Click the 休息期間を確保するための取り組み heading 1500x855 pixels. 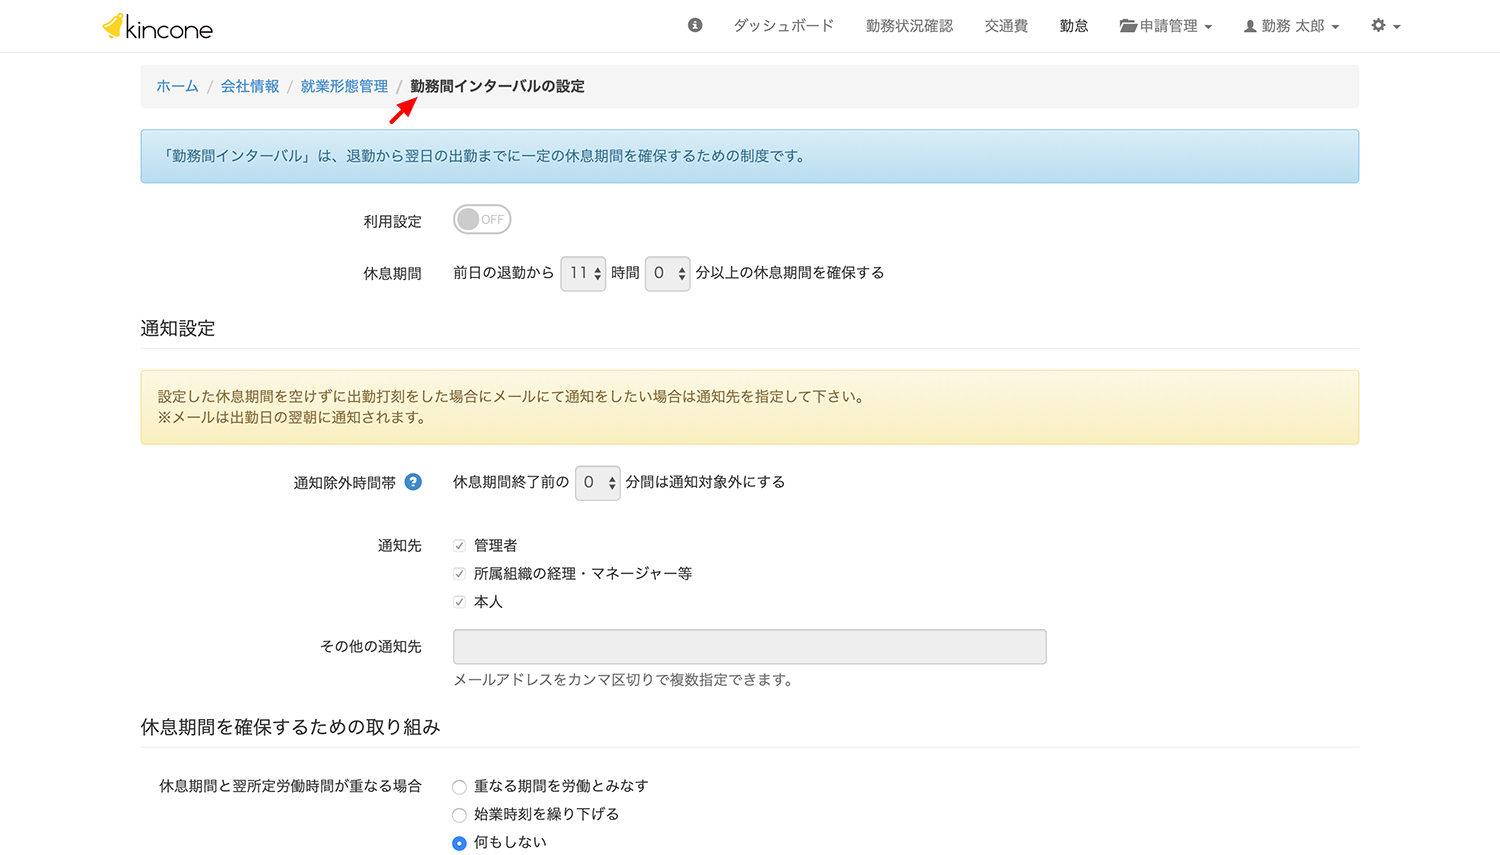[x=290, y=727]
